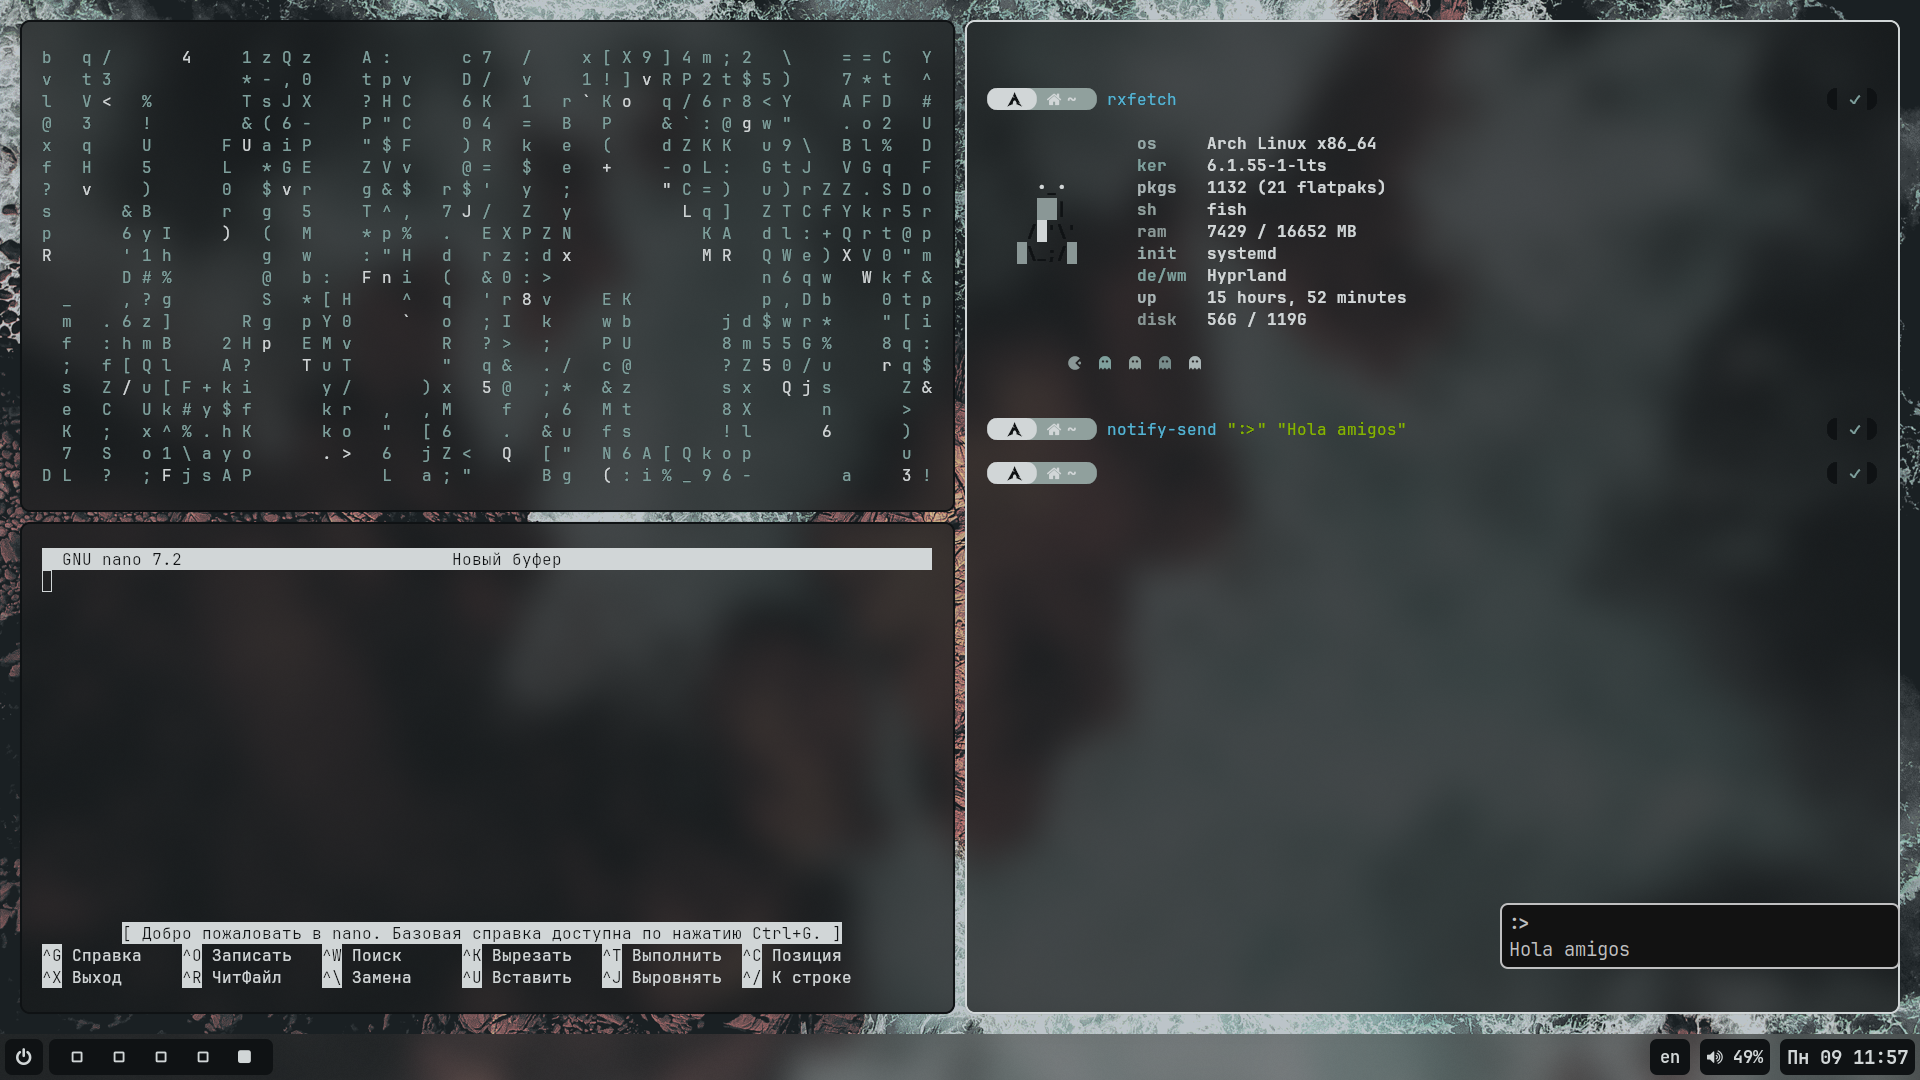
Task: Click the Arch logo beside the rxfetch prompt
Action: pyautogui.click(x=1014, y=100)
